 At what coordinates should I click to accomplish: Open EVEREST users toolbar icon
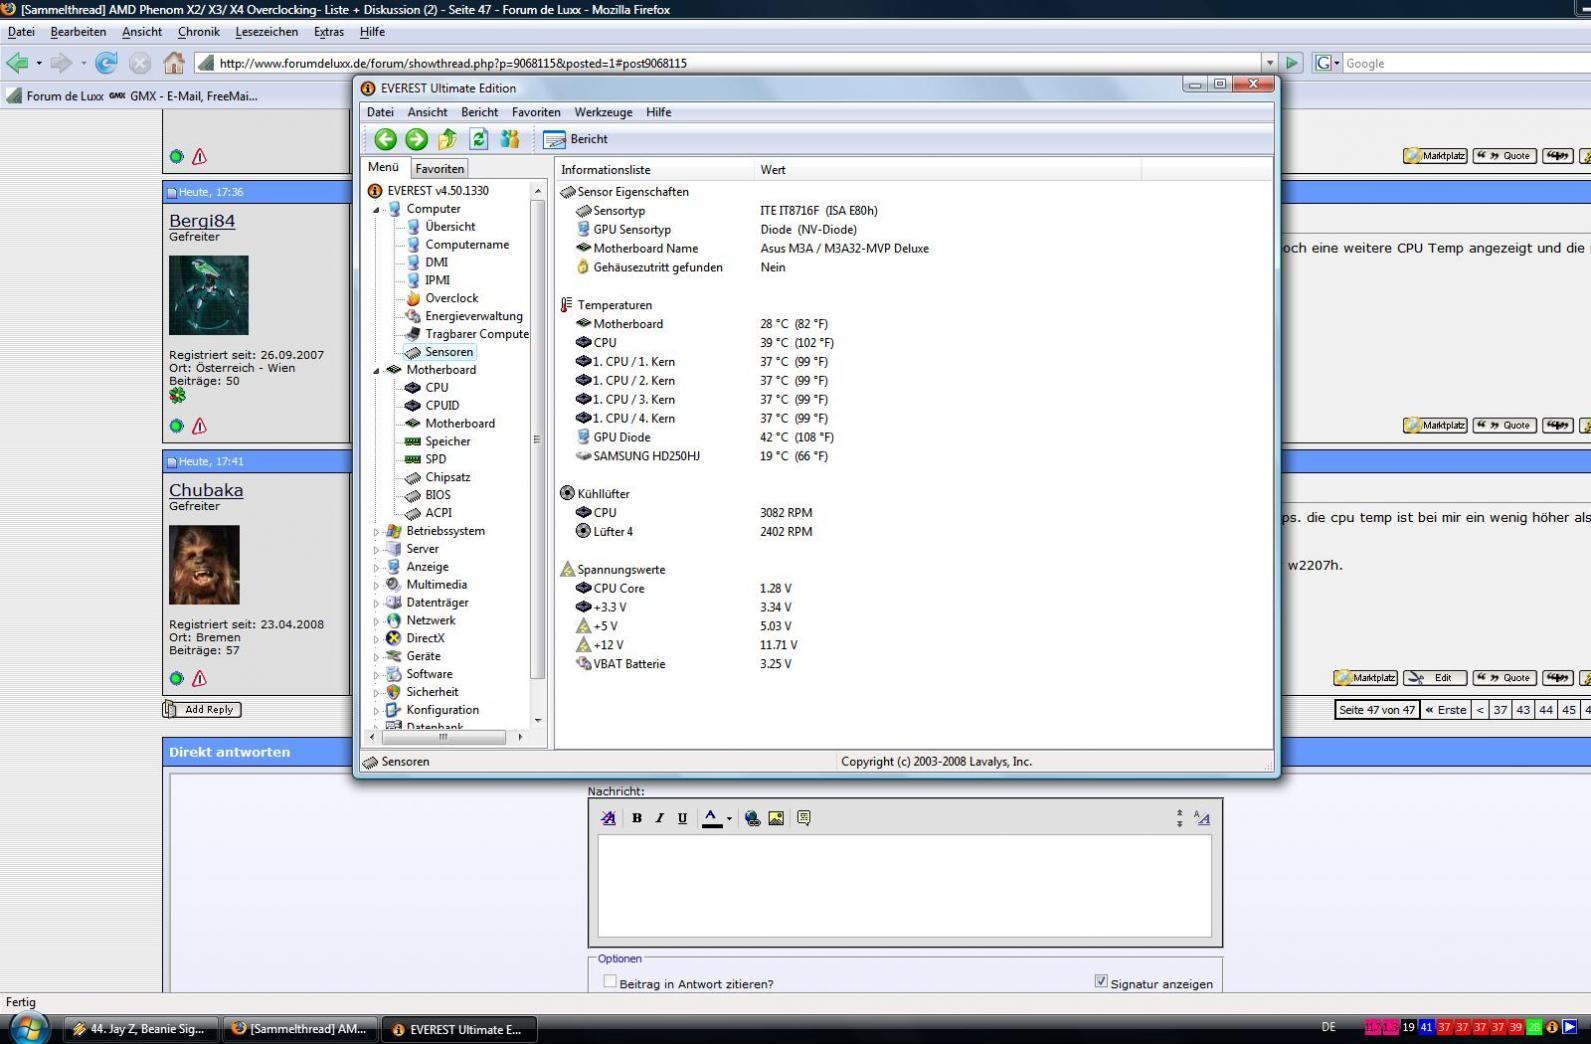510,139
